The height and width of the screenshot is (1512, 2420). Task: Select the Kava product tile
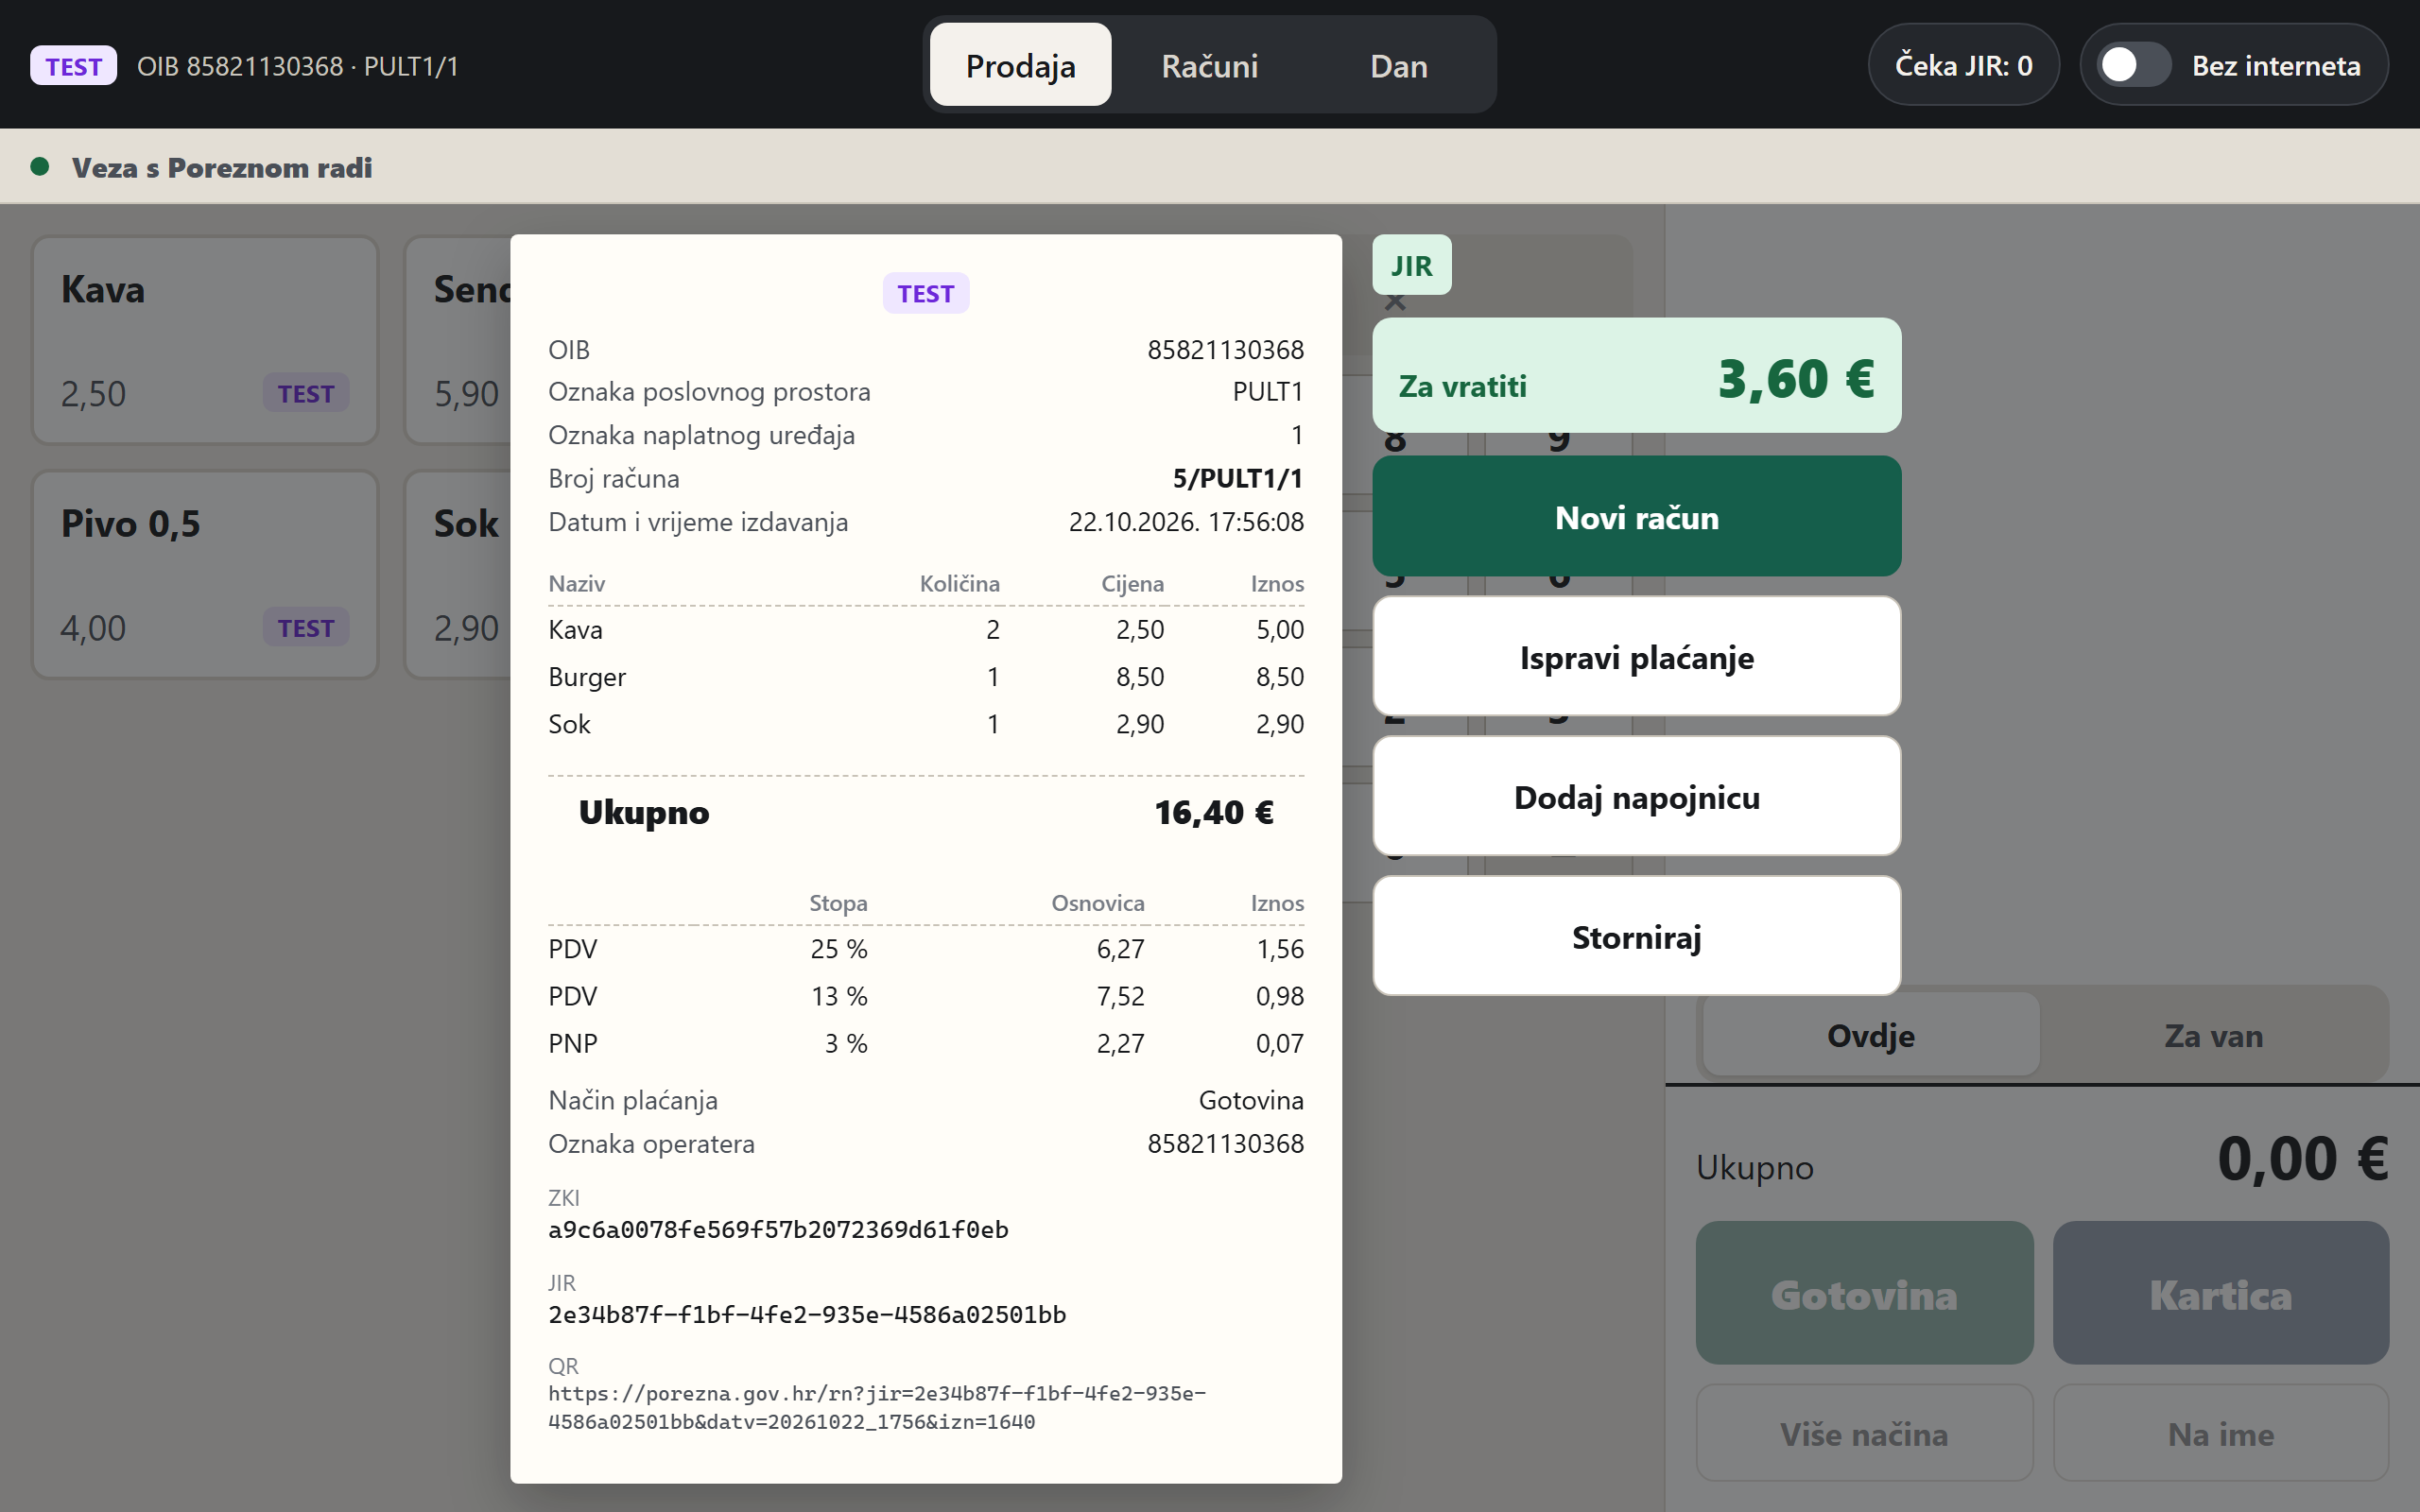pyautogui.click(x=205, y=340)
